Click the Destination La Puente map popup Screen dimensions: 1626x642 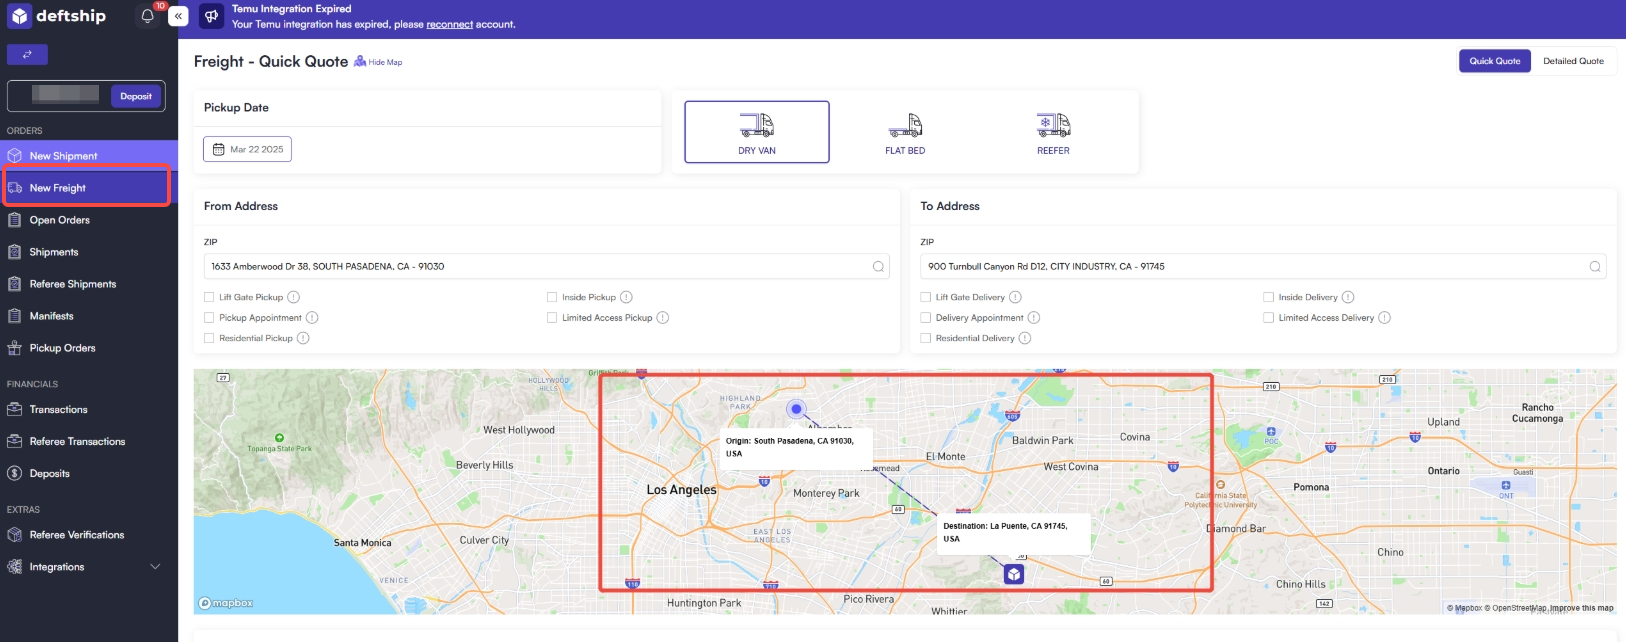point(1014,532)
